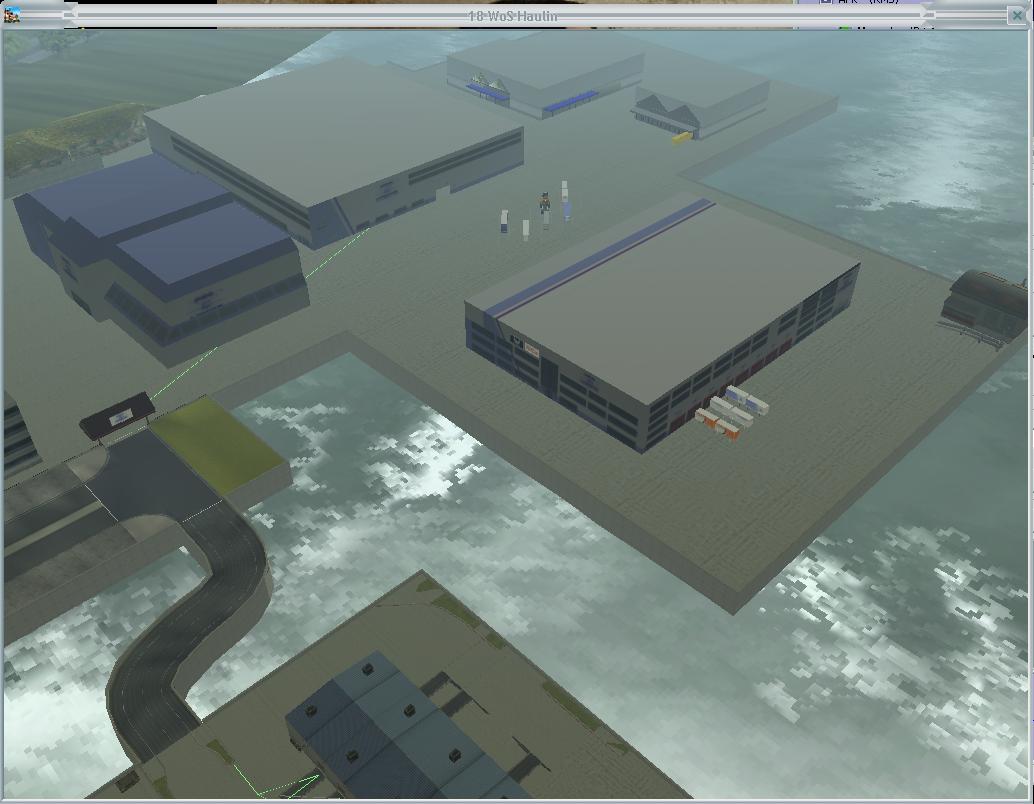Close the 18 WoS Haulin window
1034x804 pixels.
(1019, 15)
